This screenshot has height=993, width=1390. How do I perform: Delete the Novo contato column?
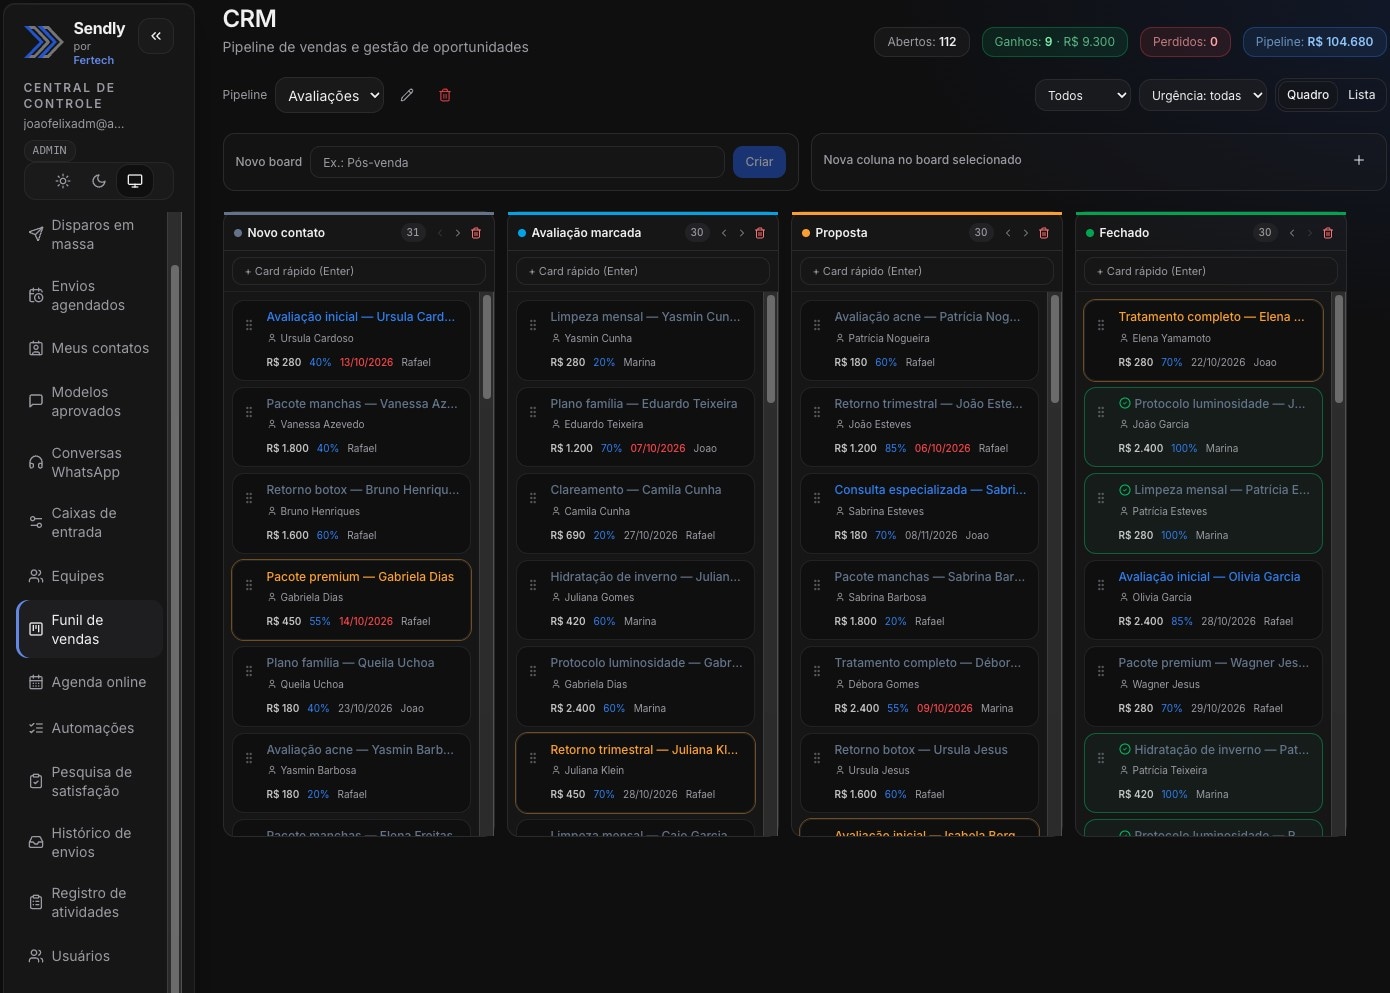click(x=476, y=233)
